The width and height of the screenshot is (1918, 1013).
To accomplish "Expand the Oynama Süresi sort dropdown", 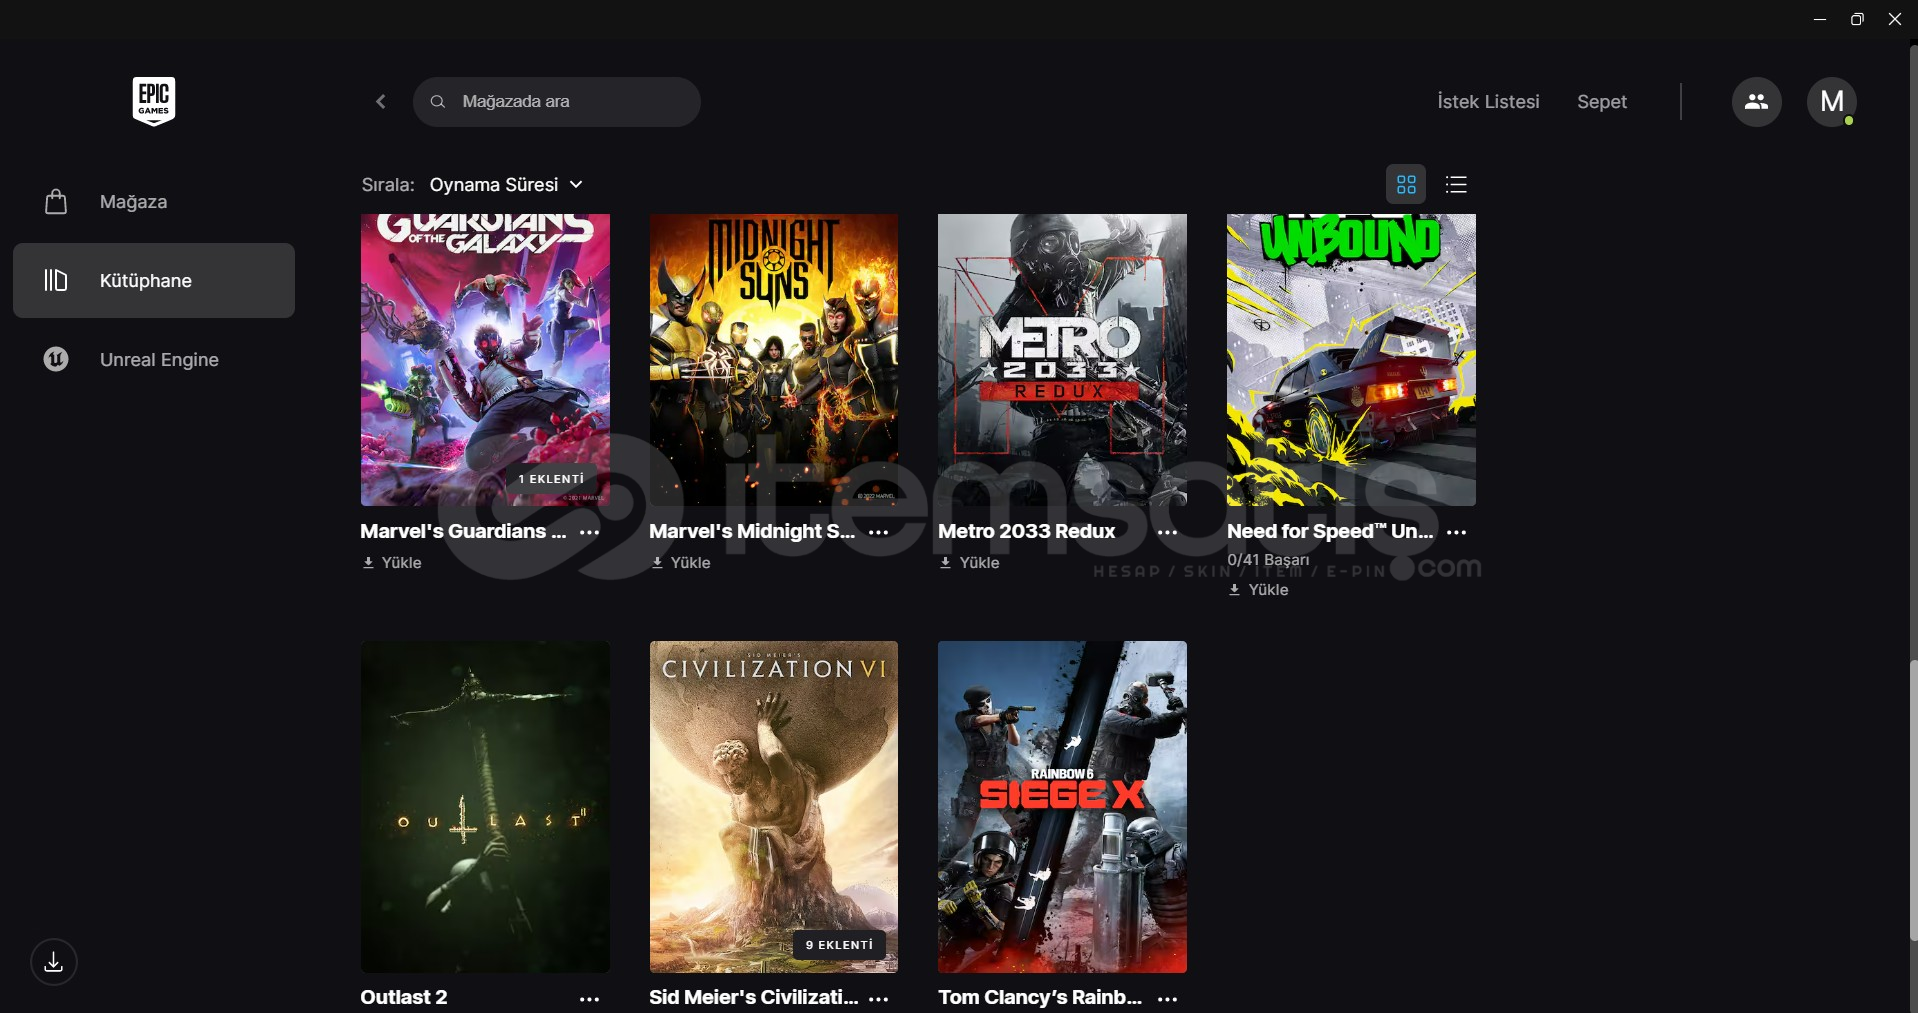I will [x=506, y=185].
